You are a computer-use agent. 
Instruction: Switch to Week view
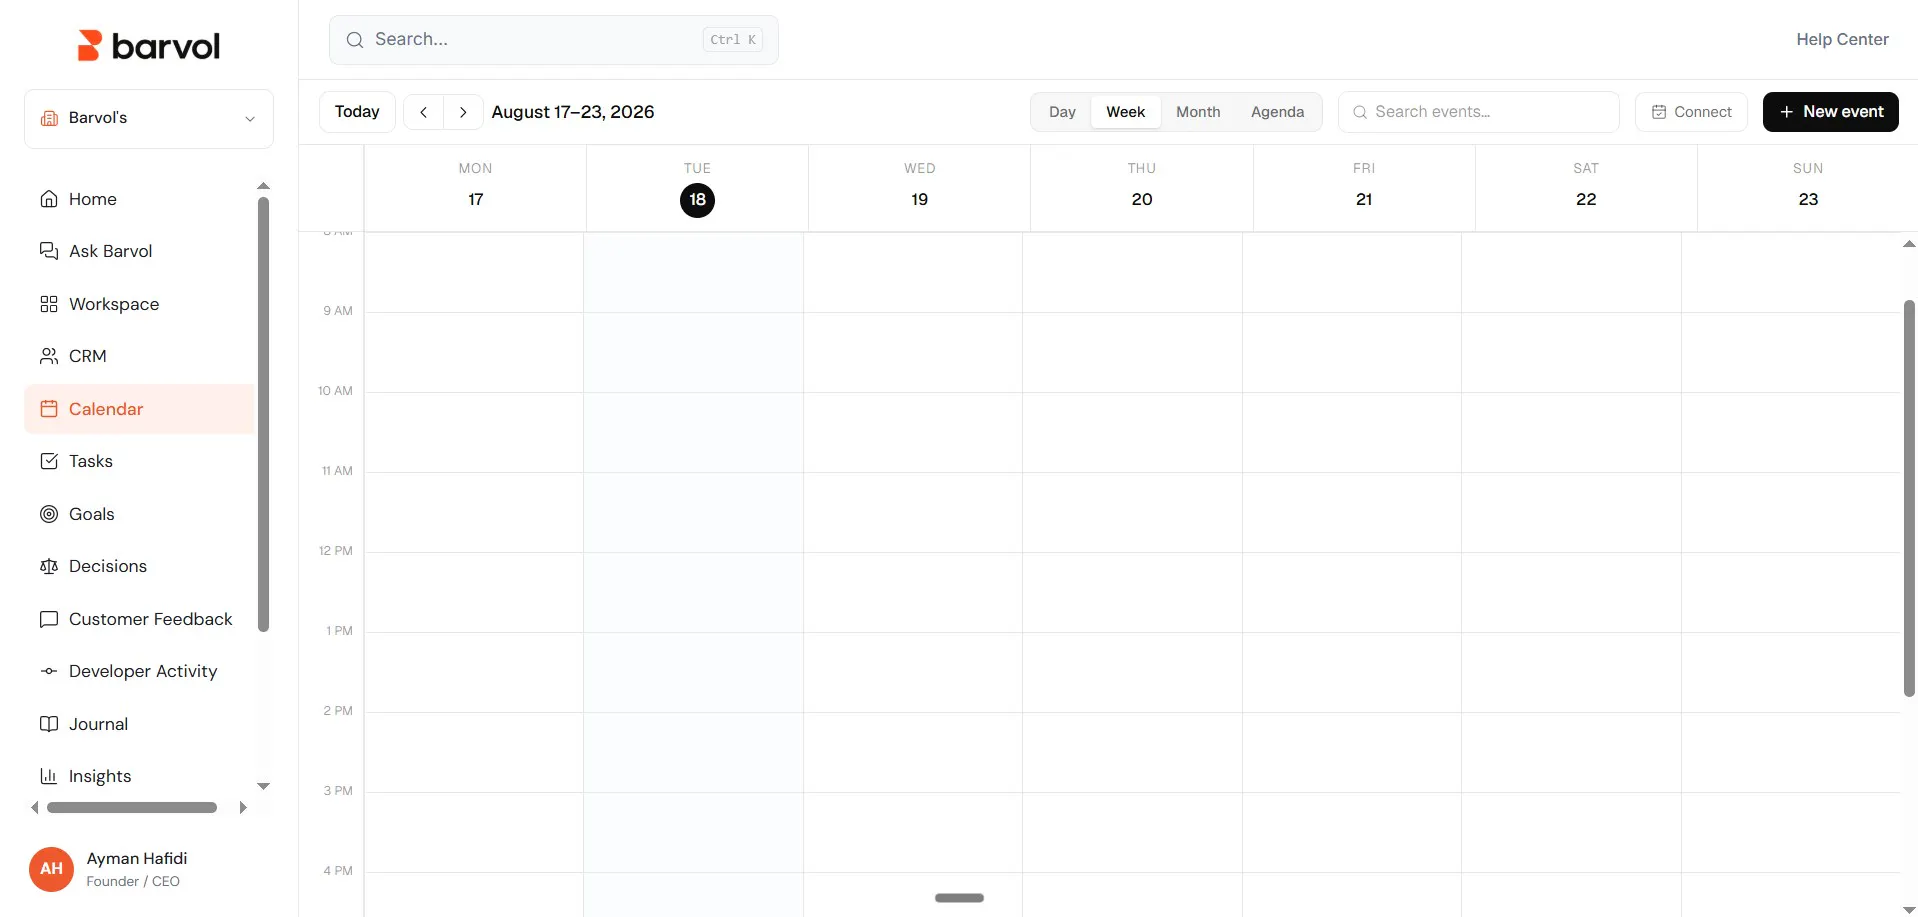coord(1125,112)
